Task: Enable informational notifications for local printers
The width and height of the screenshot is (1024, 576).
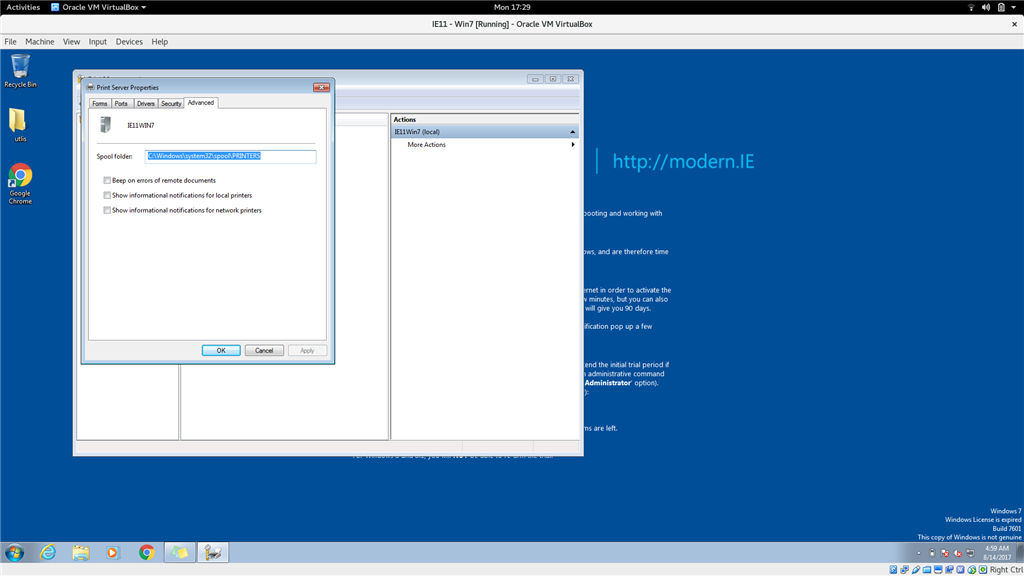Action: (107, 195)
